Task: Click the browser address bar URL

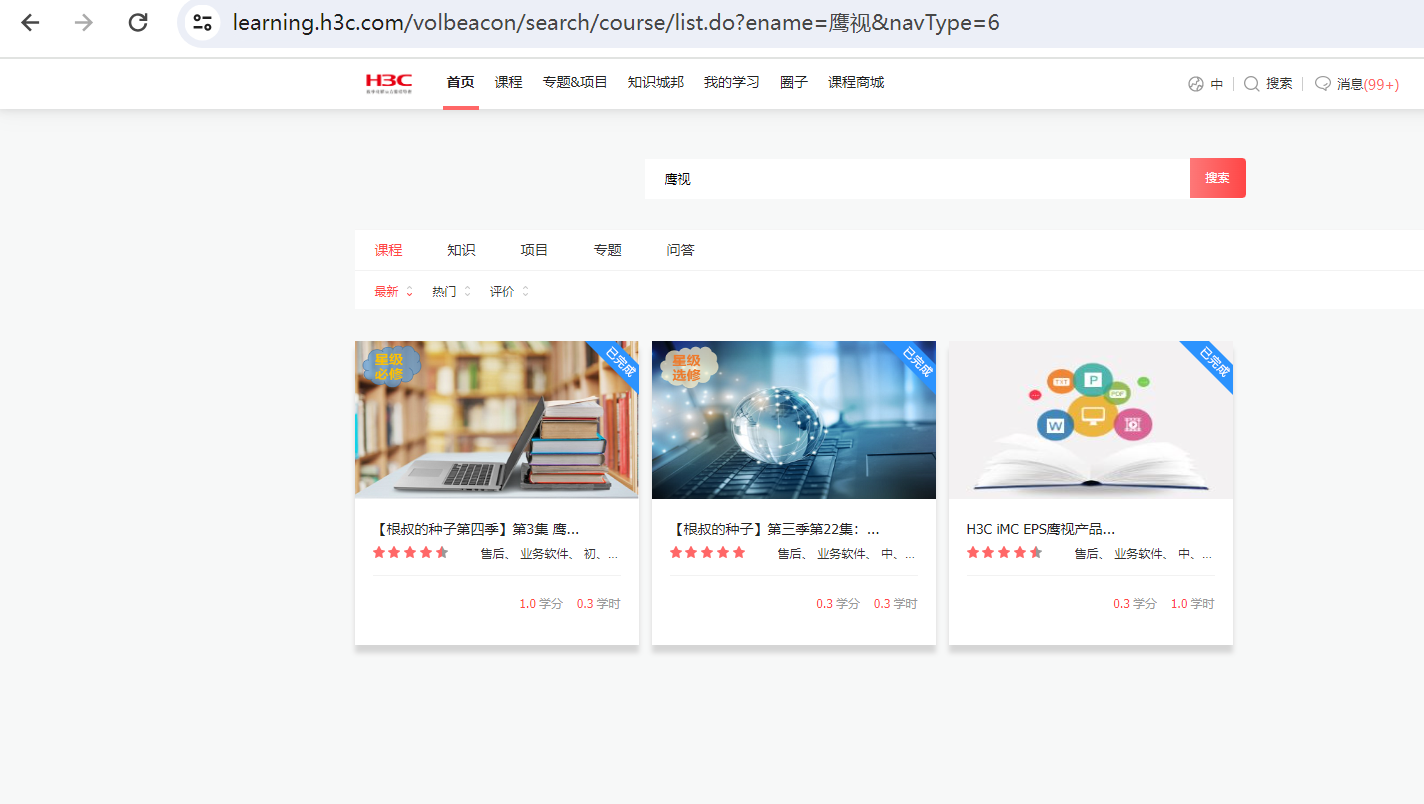Action: tap(616, 23)
